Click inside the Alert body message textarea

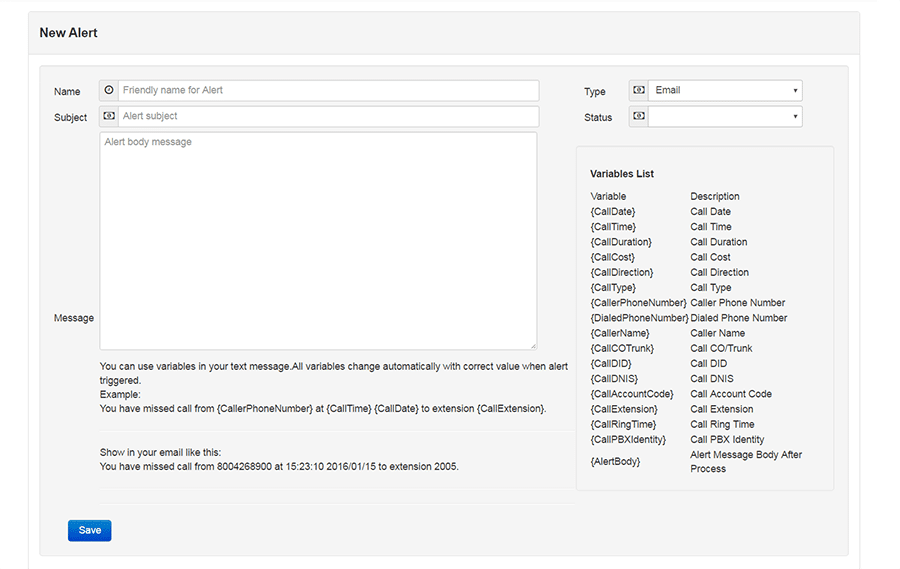click(318, 240)
